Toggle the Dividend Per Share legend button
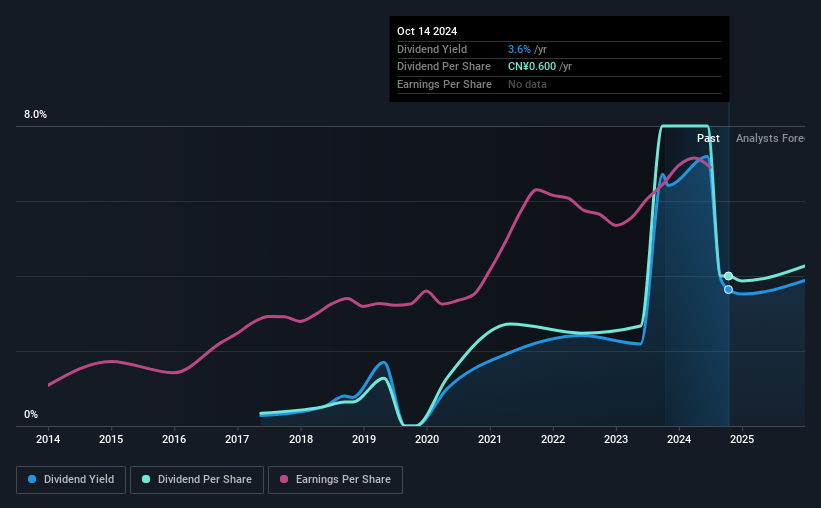 pos(197,480)
